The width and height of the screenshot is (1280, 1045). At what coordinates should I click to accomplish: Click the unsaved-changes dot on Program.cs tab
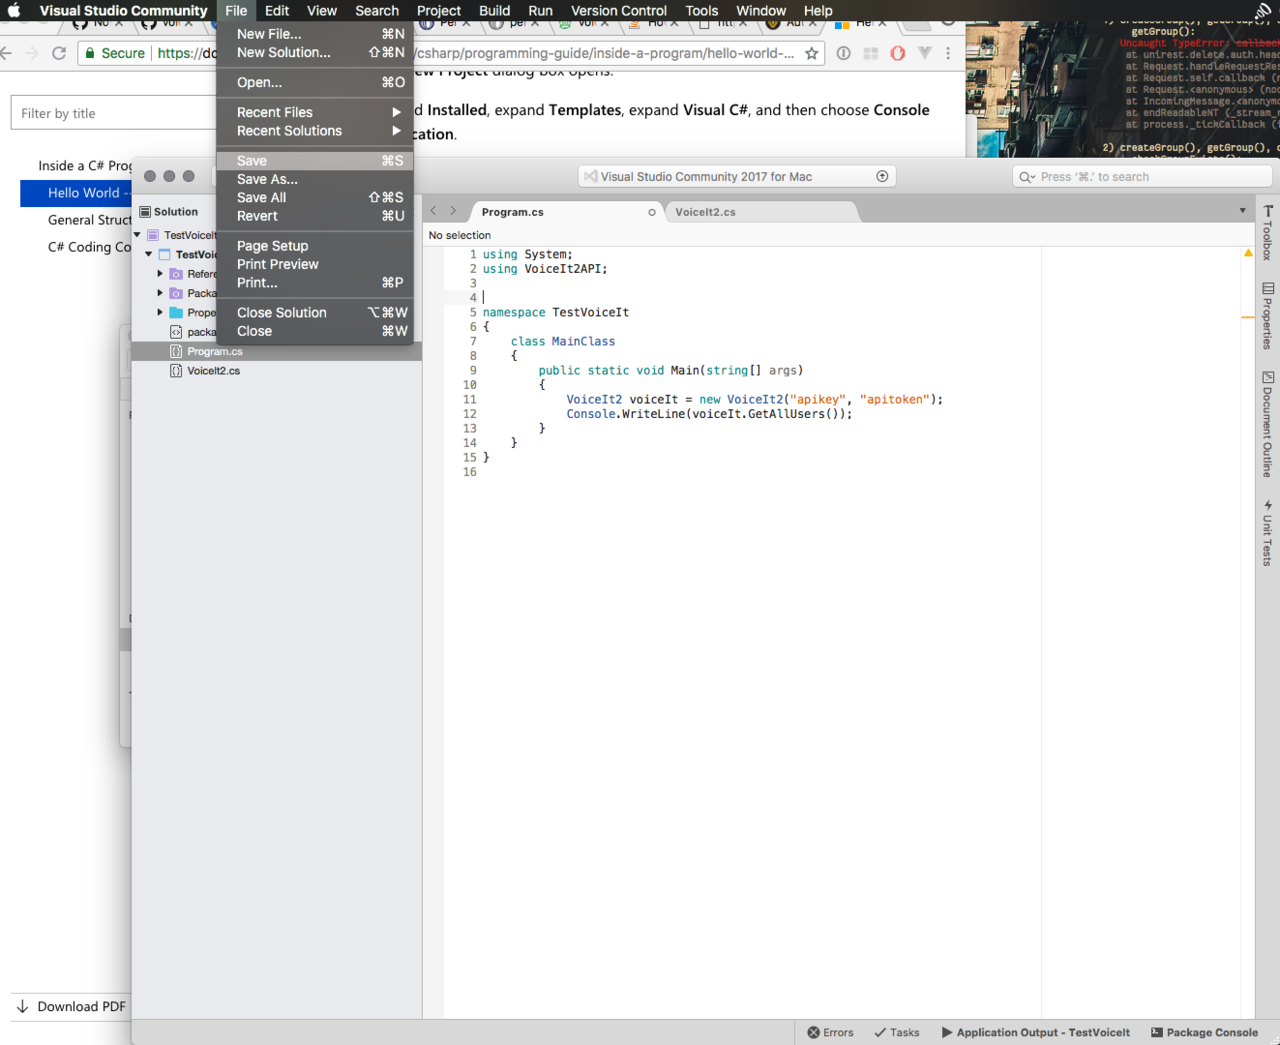coord(652,212)
